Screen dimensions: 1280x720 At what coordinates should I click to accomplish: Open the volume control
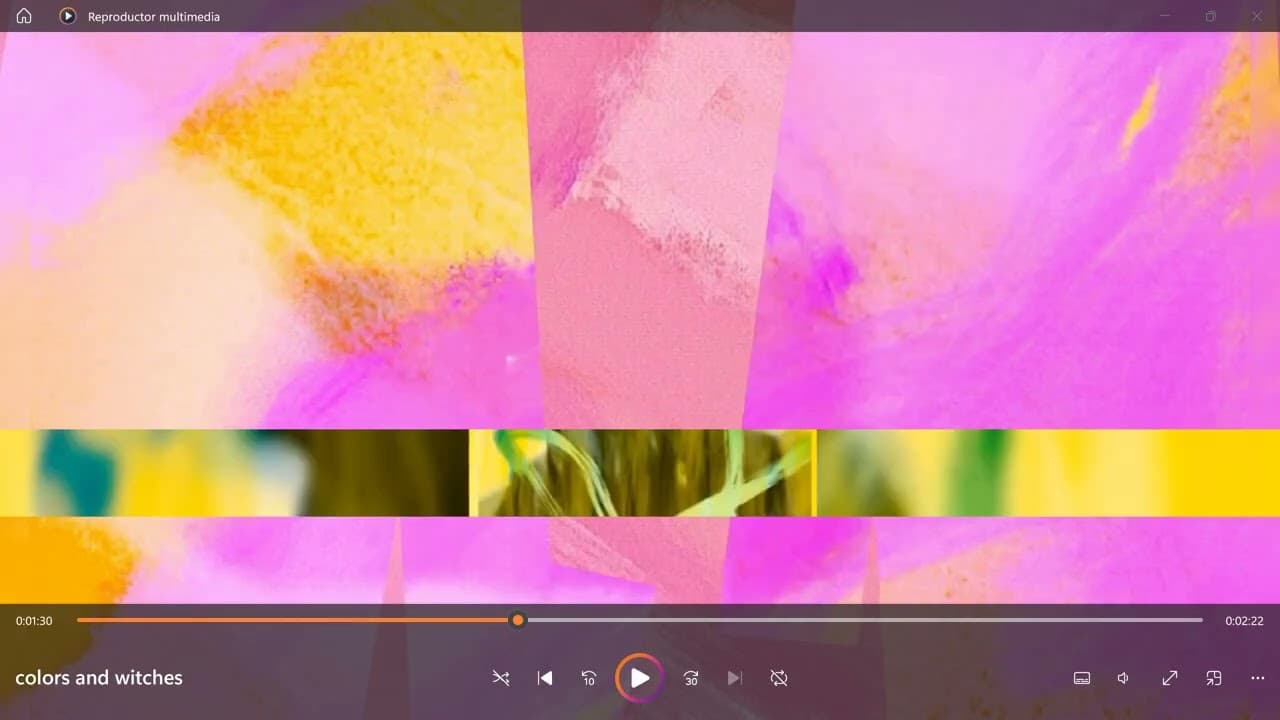[1124, 678]
